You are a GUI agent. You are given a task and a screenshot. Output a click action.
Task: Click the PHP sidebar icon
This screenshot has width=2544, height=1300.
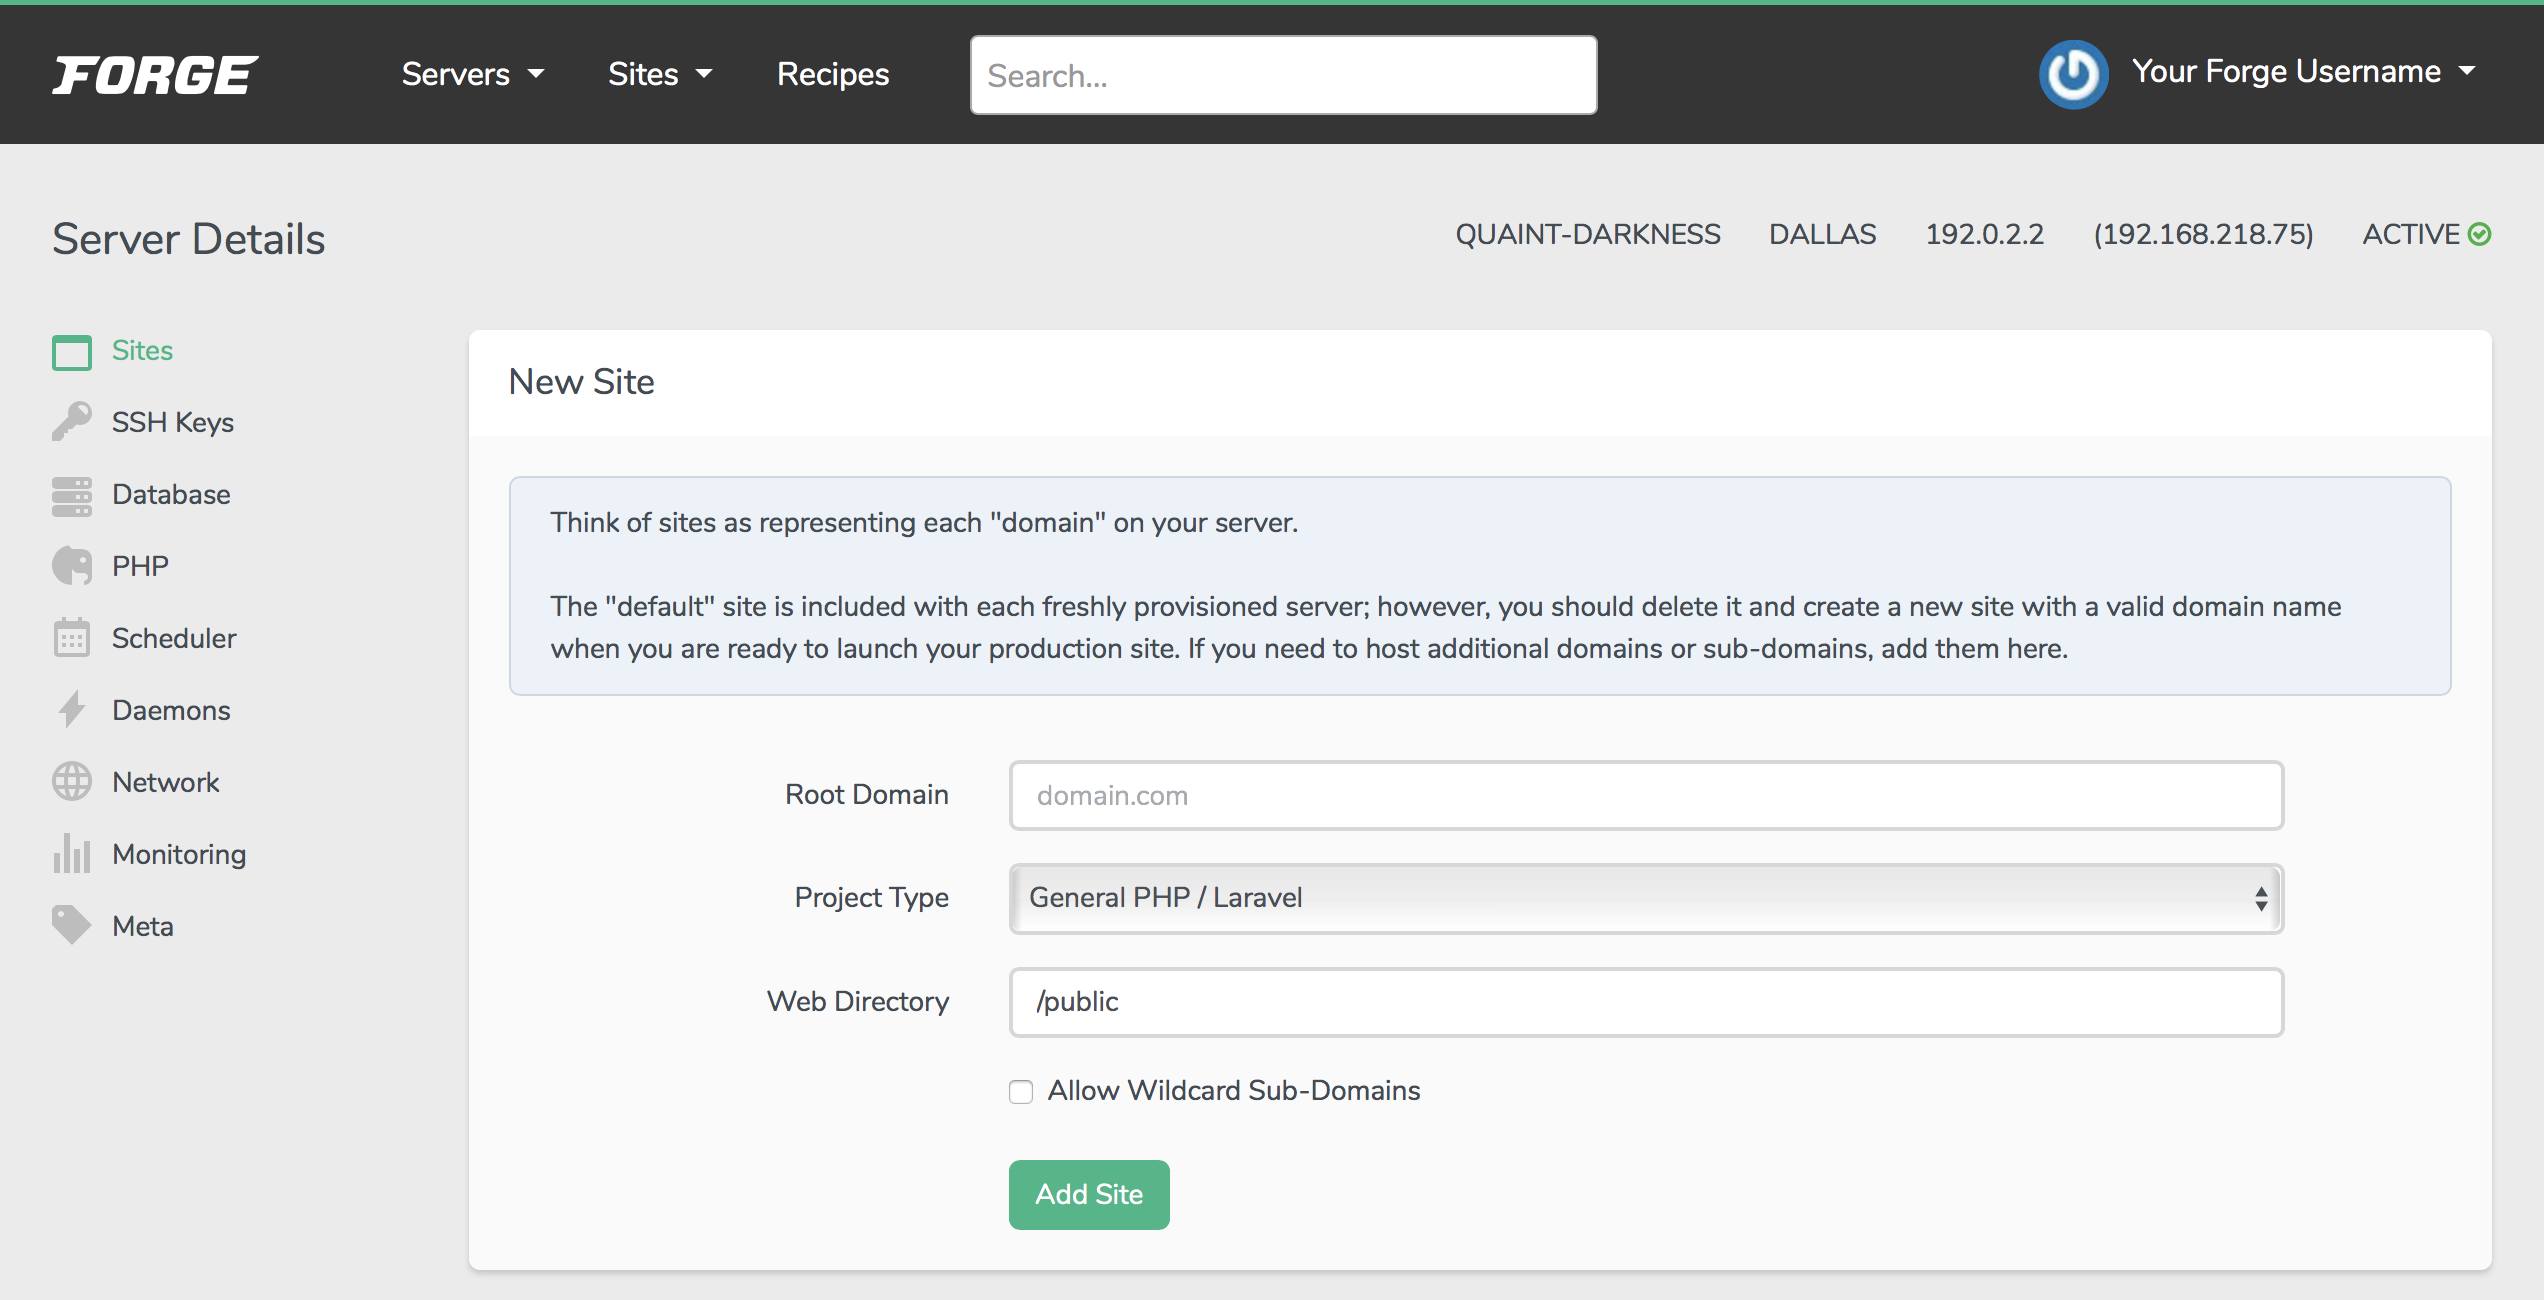71,564
